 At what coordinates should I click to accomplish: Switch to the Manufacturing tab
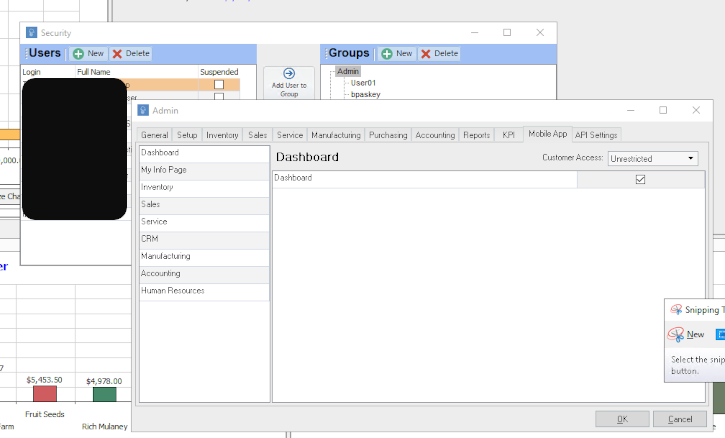coord(336,135)
